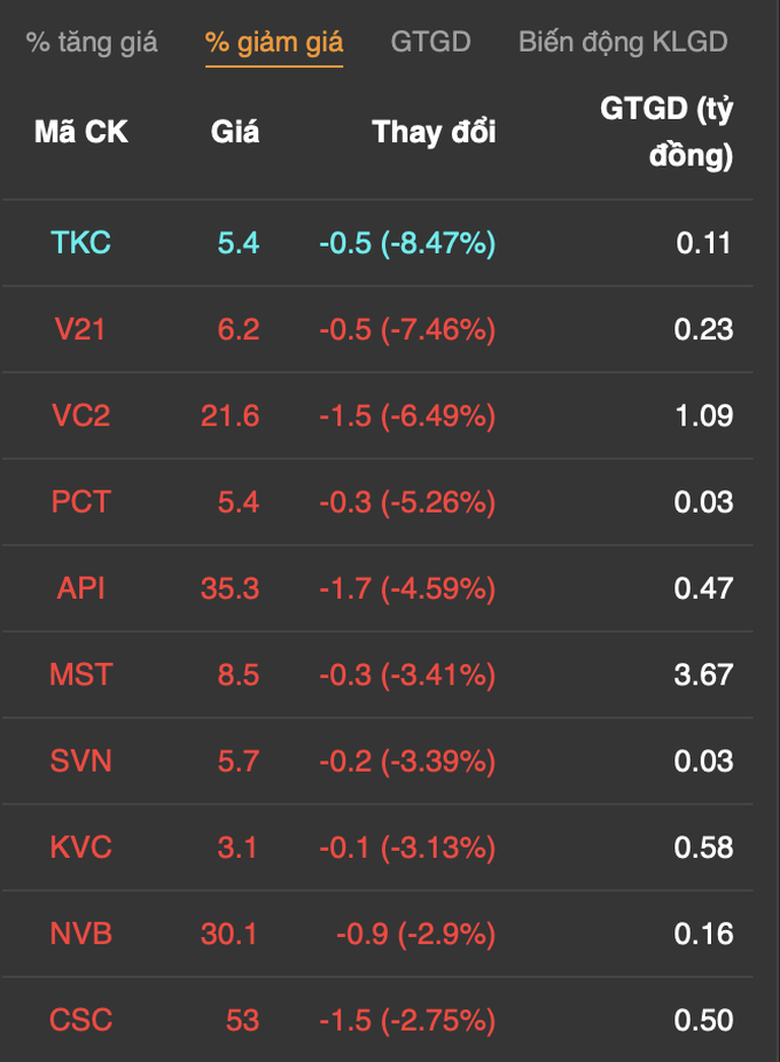Switch to the % tăng giá tab

pyautogui.click(x=91, y=42)
